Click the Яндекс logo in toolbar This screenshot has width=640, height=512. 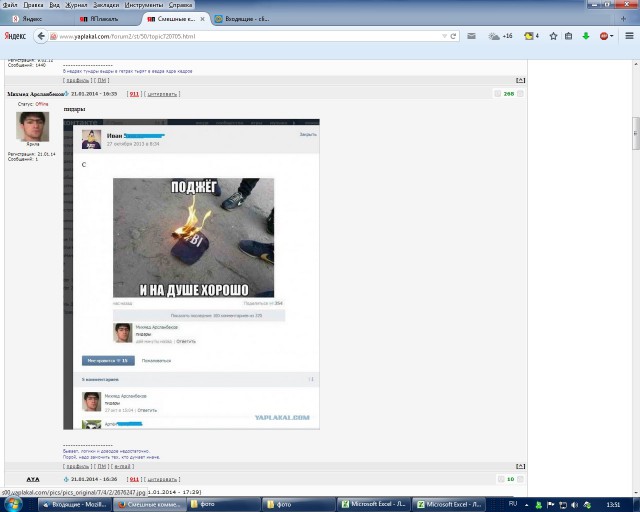[x=15, y=36]
